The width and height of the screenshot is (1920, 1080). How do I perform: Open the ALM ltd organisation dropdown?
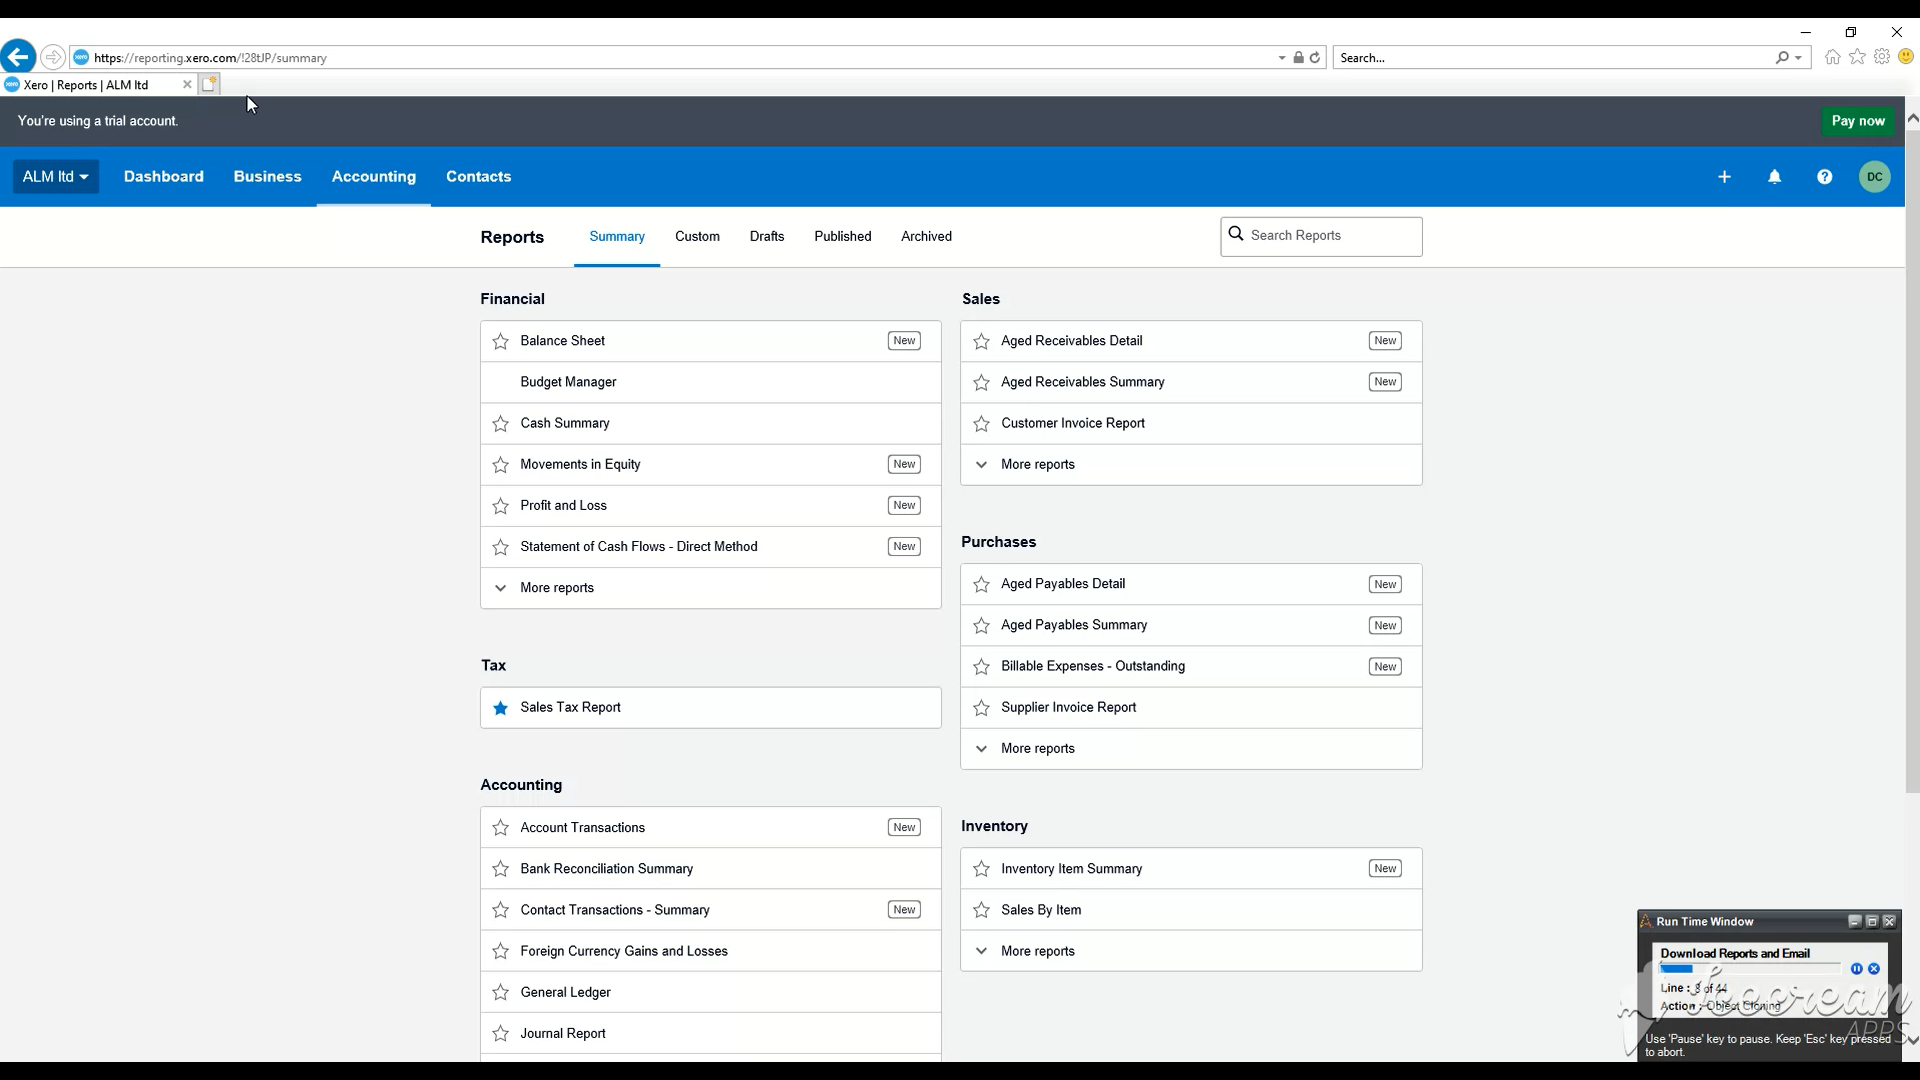click(56, 177)
